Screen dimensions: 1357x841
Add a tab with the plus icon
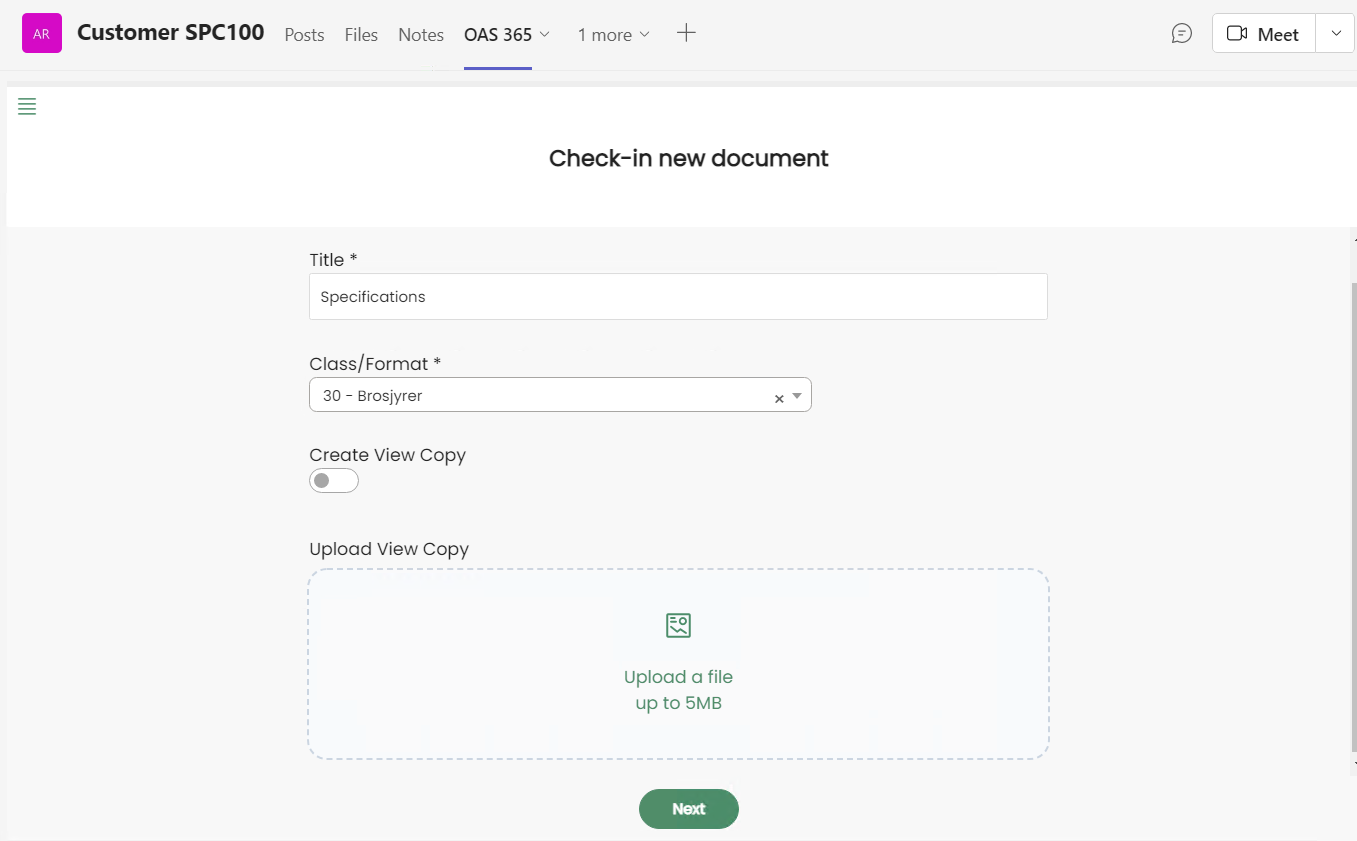pos(686,33)
